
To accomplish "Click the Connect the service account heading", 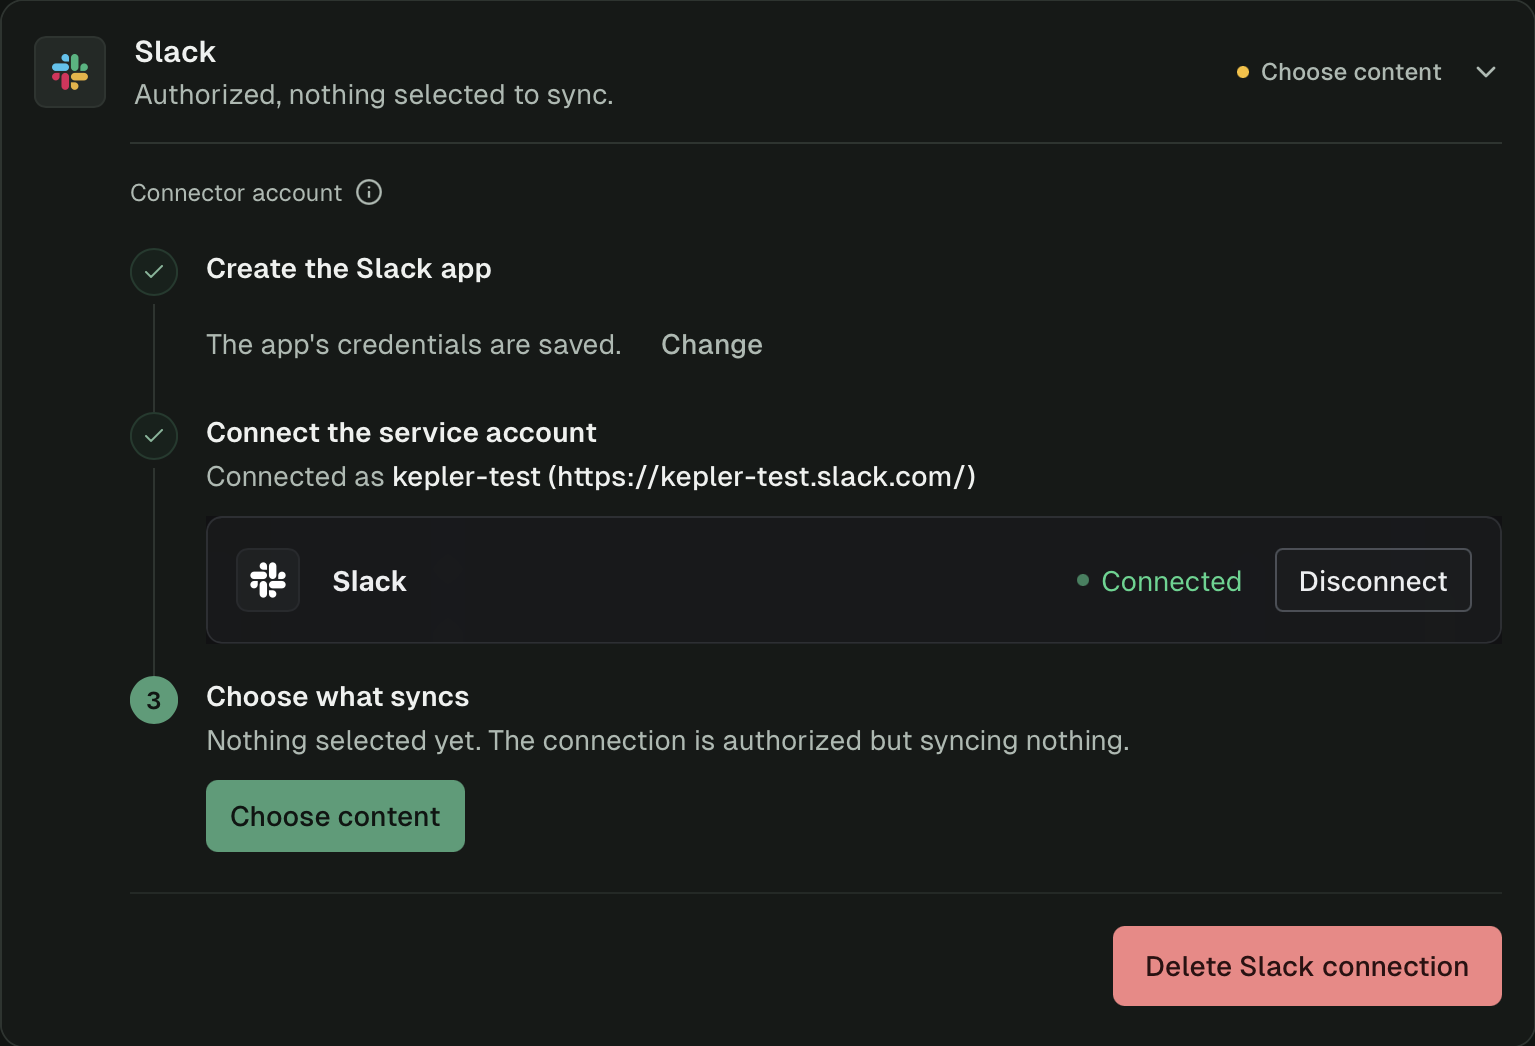I will [401, 433].
